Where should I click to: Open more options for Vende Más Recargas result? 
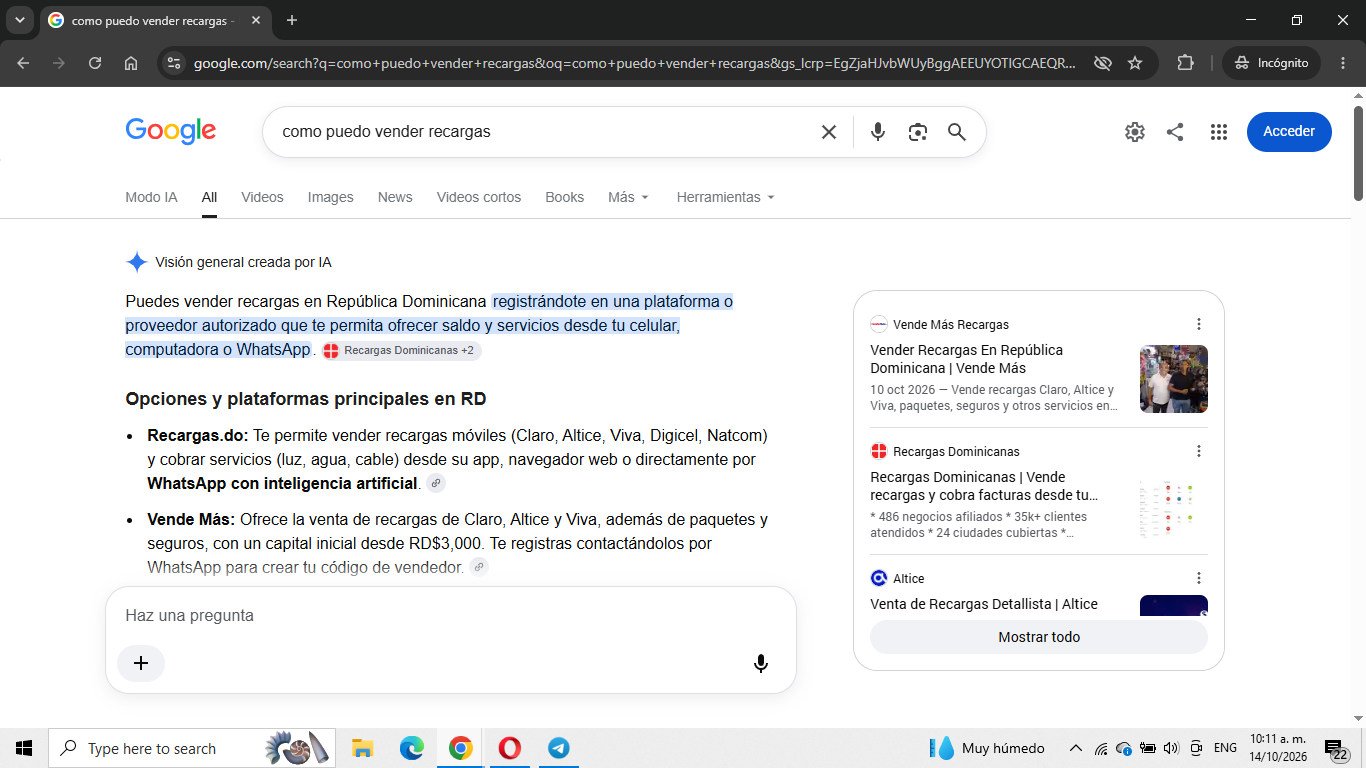pos(1199,324)
